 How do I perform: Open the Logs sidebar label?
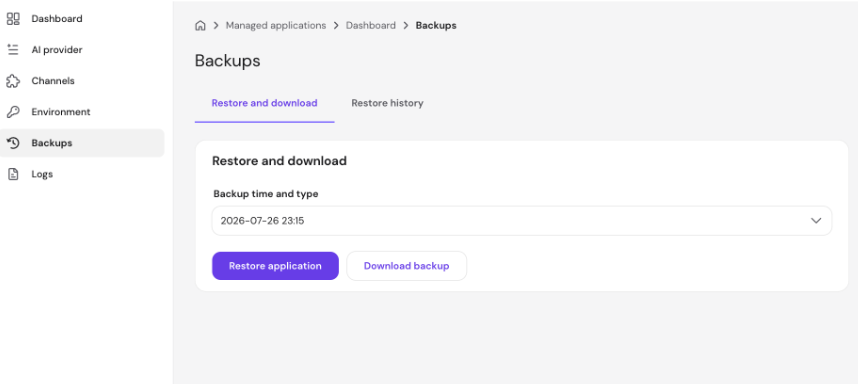click(x=42, y=174)
